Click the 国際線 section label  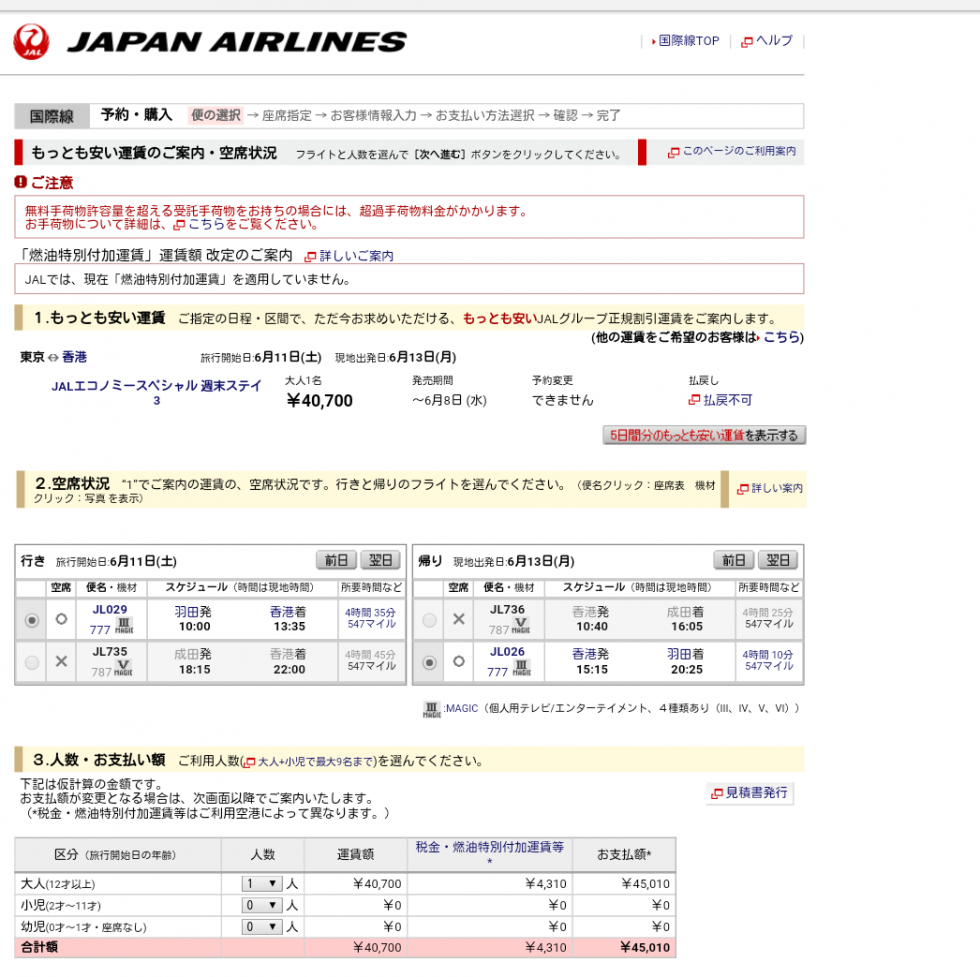[x=52, y=116]
